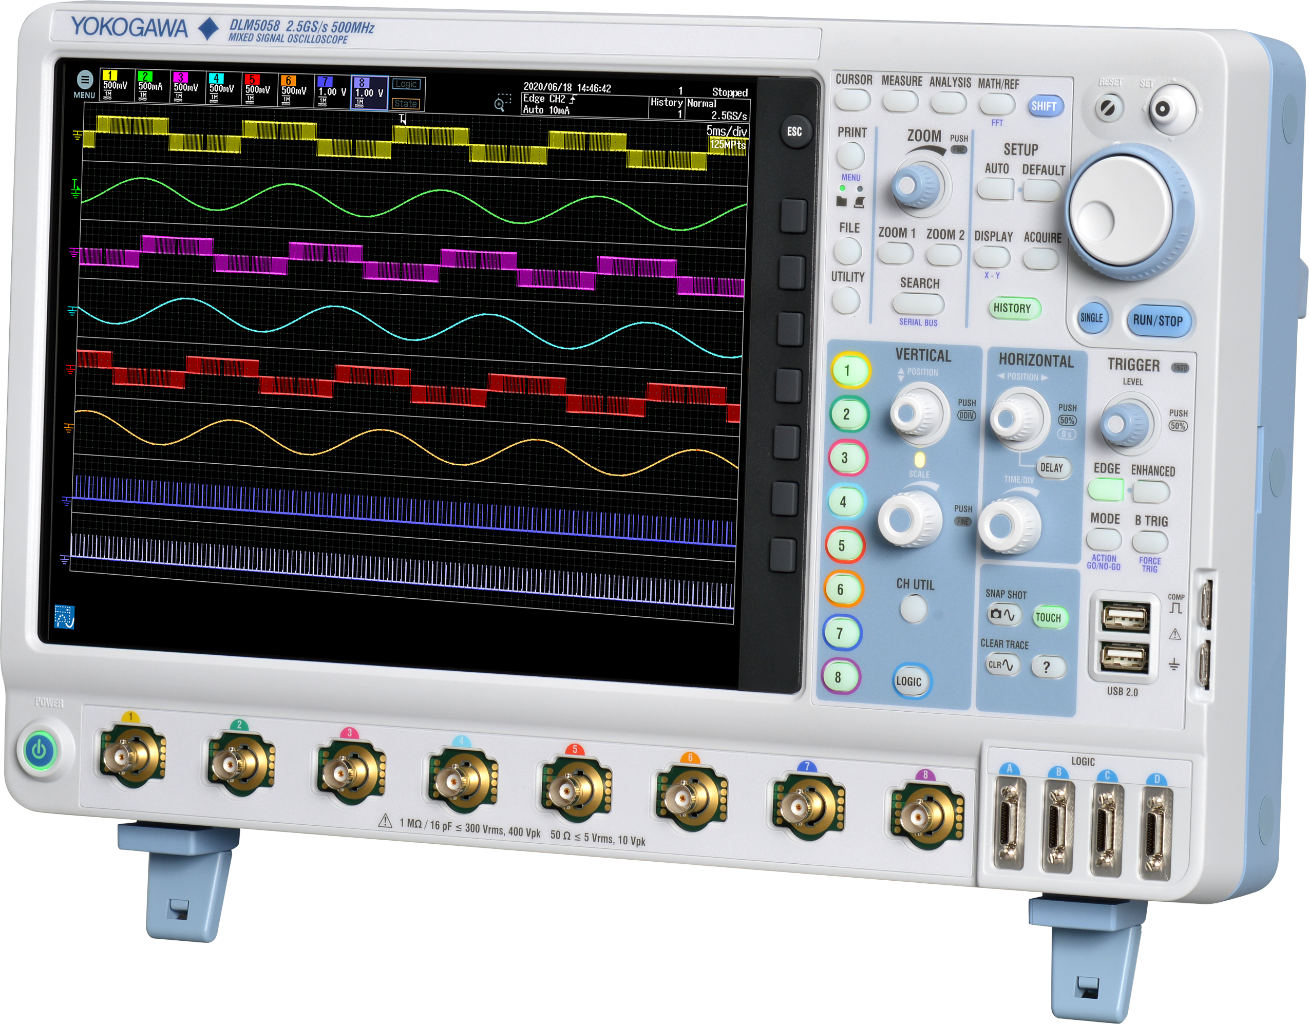The height and width of the screenshot is (1024, 1309).
Task: Toggle channel 1 with the yellow-ringed button
Action: (x=849, y=371)
